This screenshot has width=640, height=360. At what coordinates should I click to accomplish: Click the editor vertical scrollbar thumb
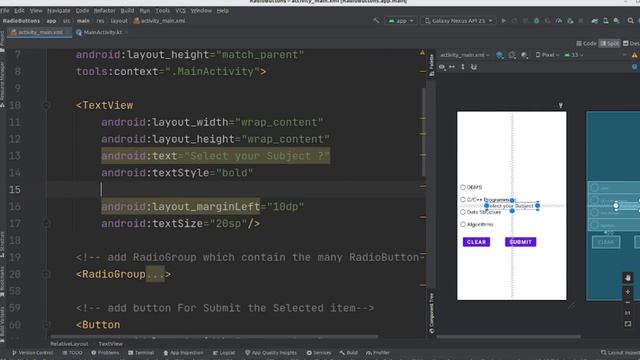(x=423, y=132)
